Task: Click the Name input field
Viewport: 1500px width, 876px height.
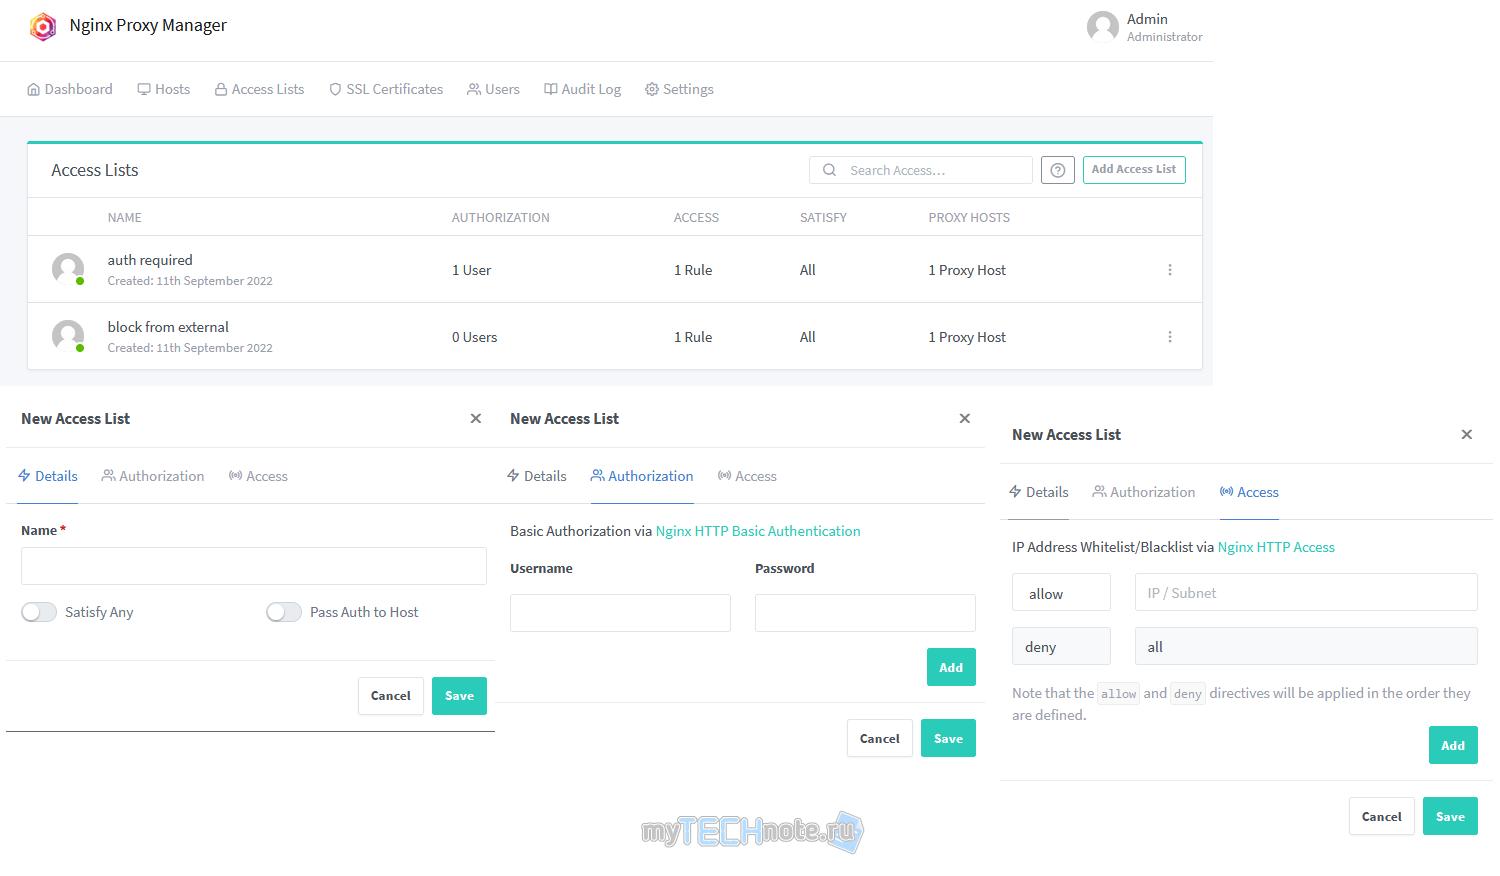Action: click(254, 566)
